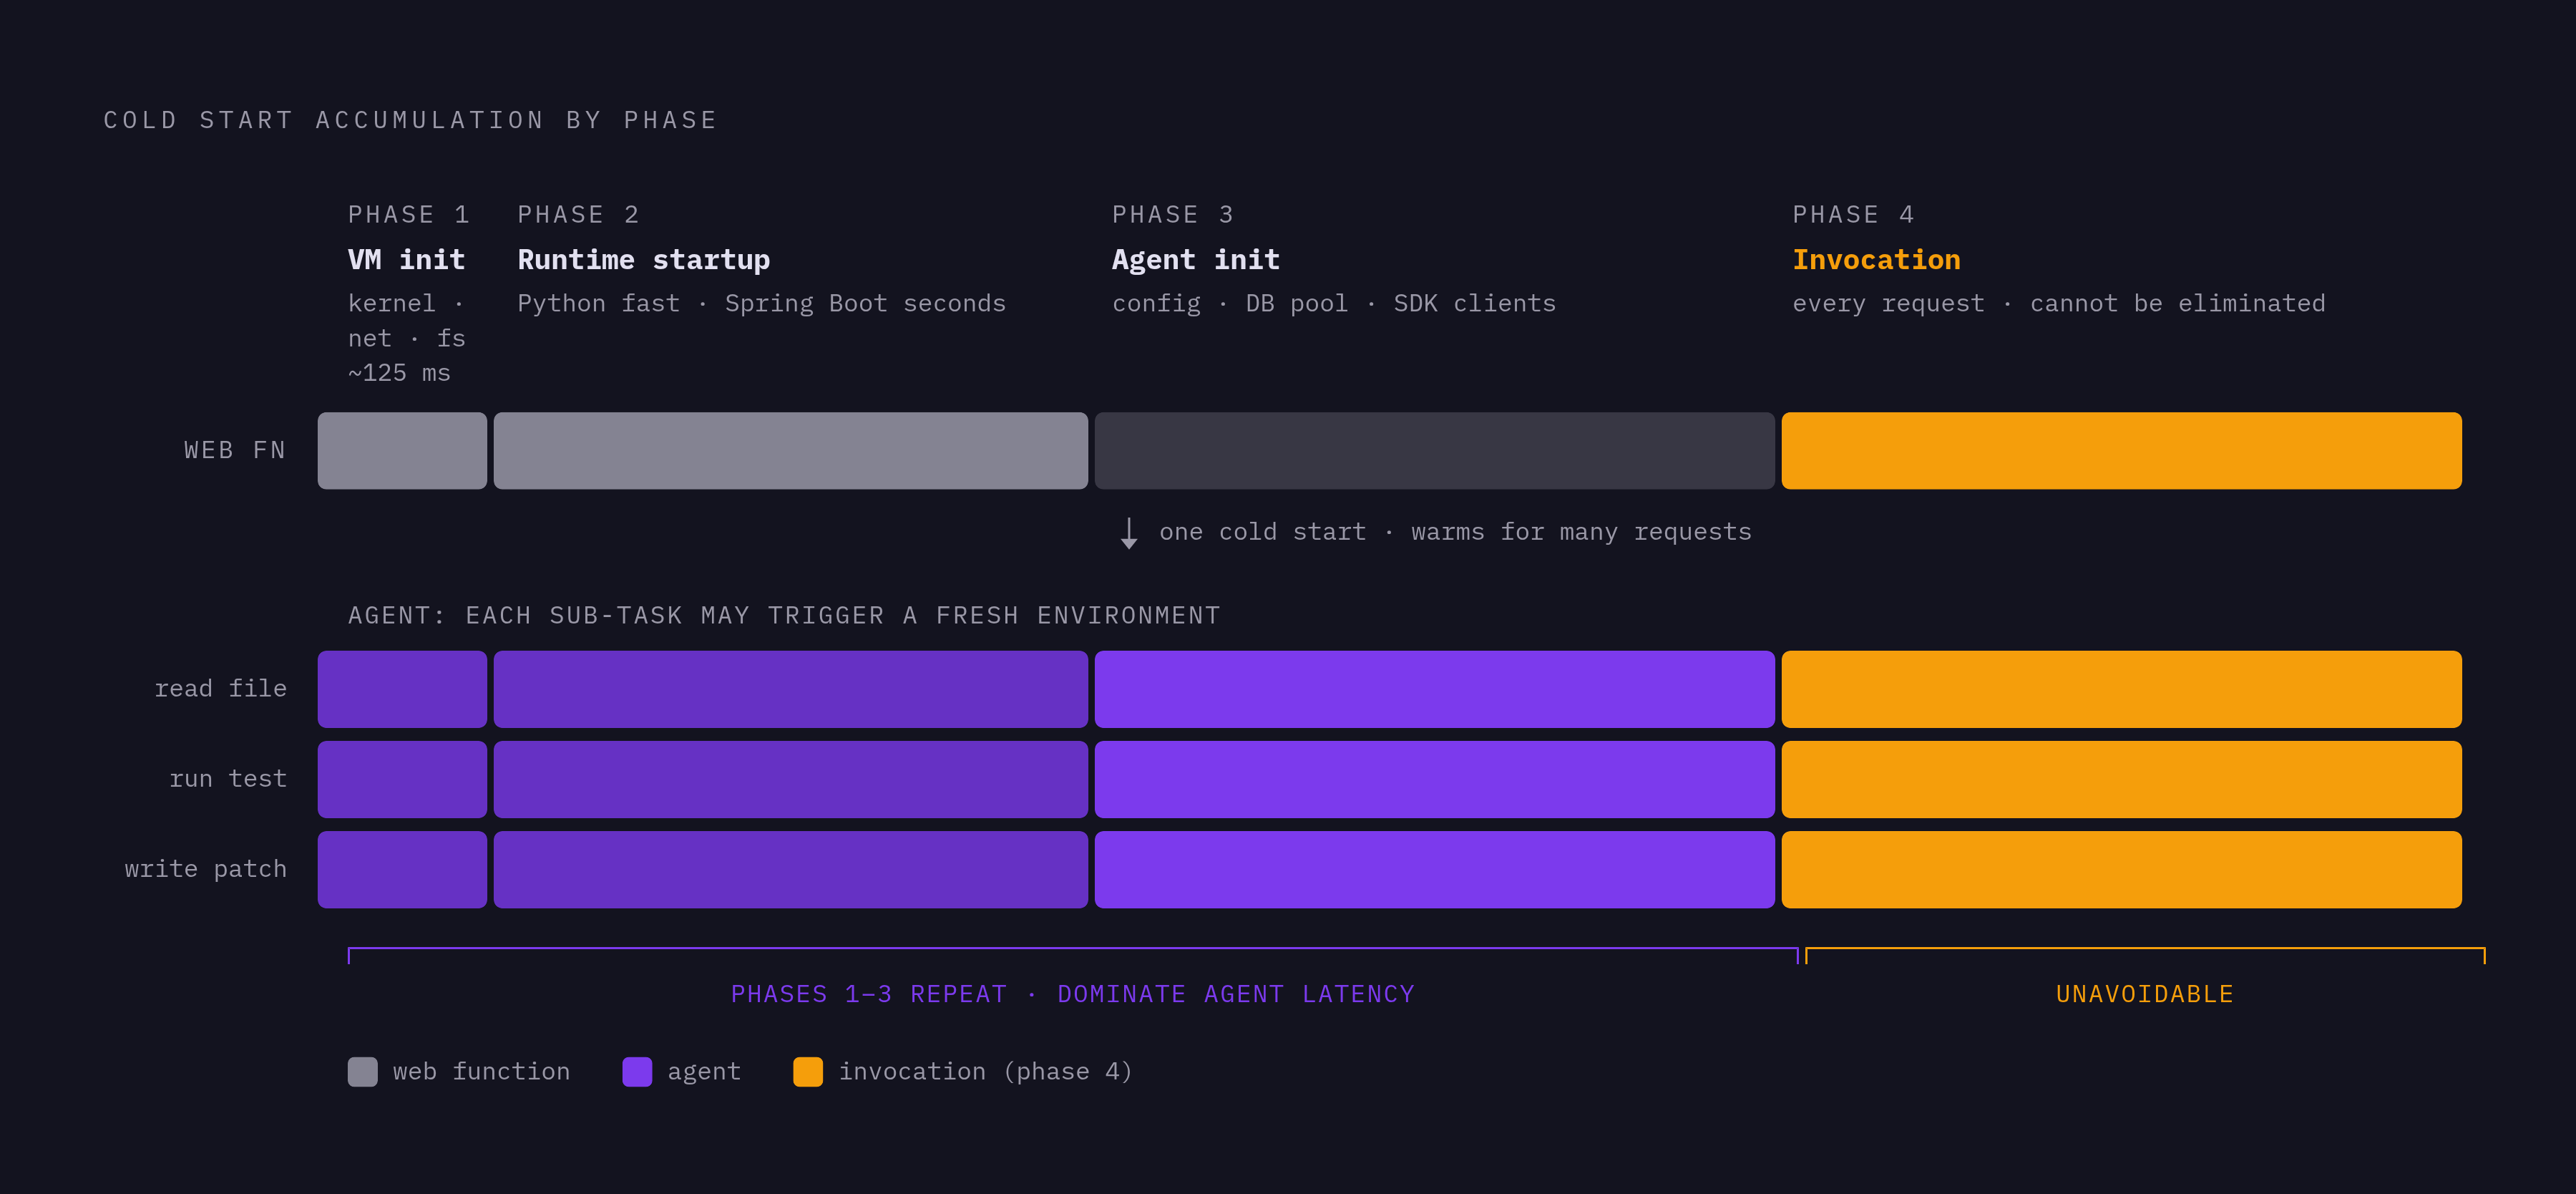Click the read file orange Invocation bar

pos(2122,689)
